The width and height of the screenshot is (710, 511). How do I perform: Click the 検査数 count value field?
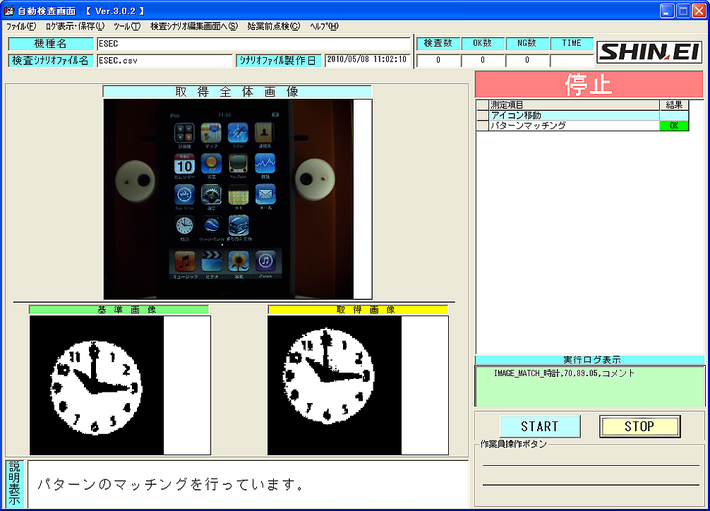[x=438, y=60]
